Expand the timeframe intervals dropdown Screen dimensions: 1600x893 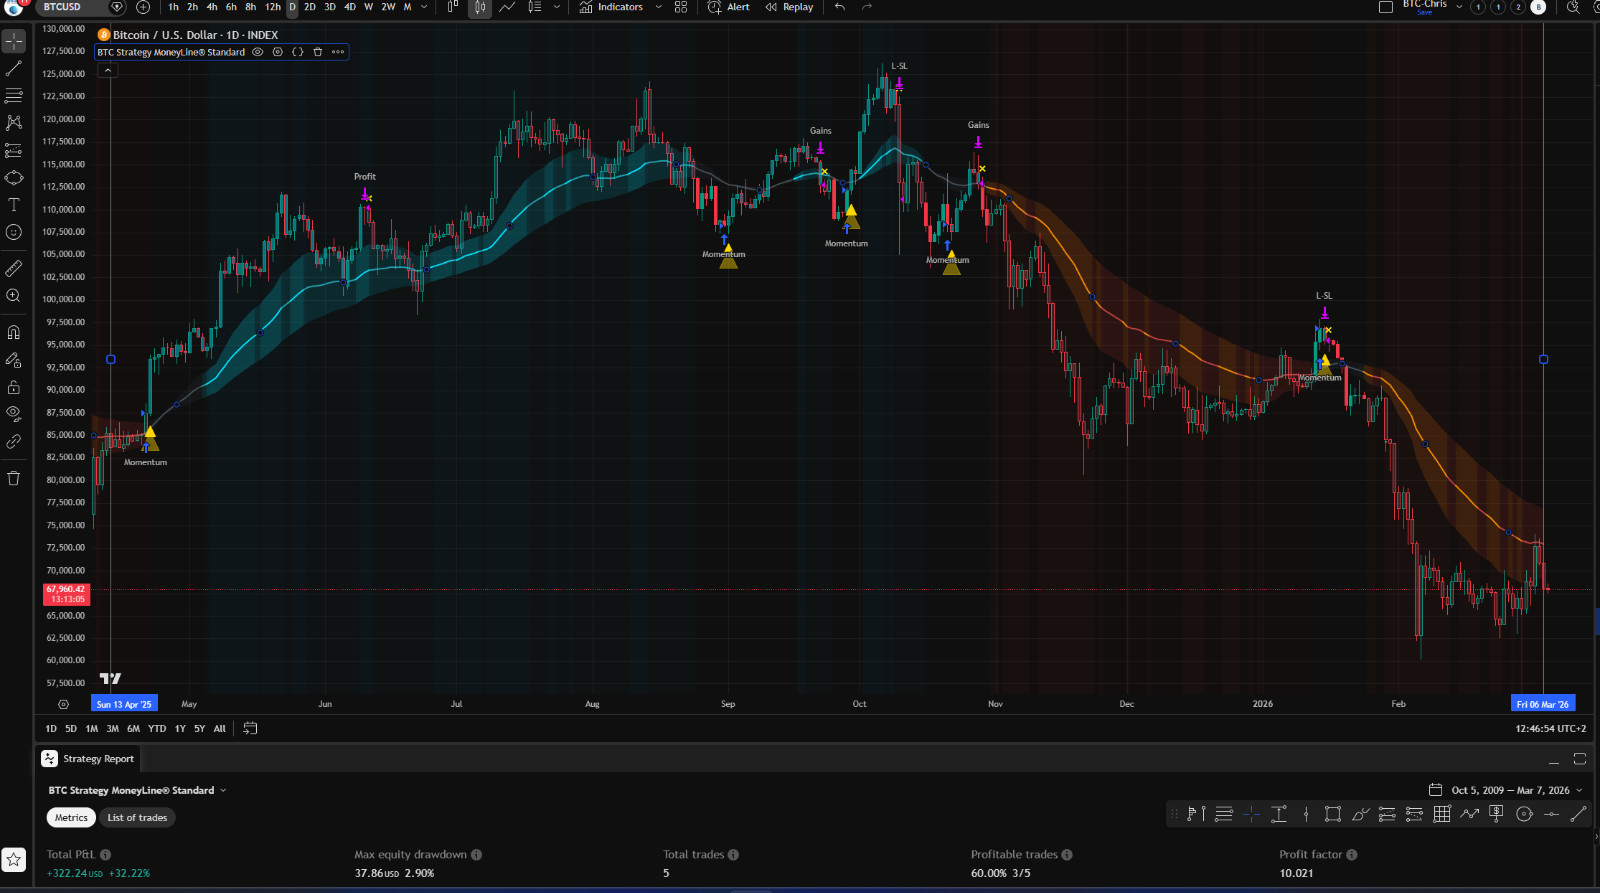424,7
